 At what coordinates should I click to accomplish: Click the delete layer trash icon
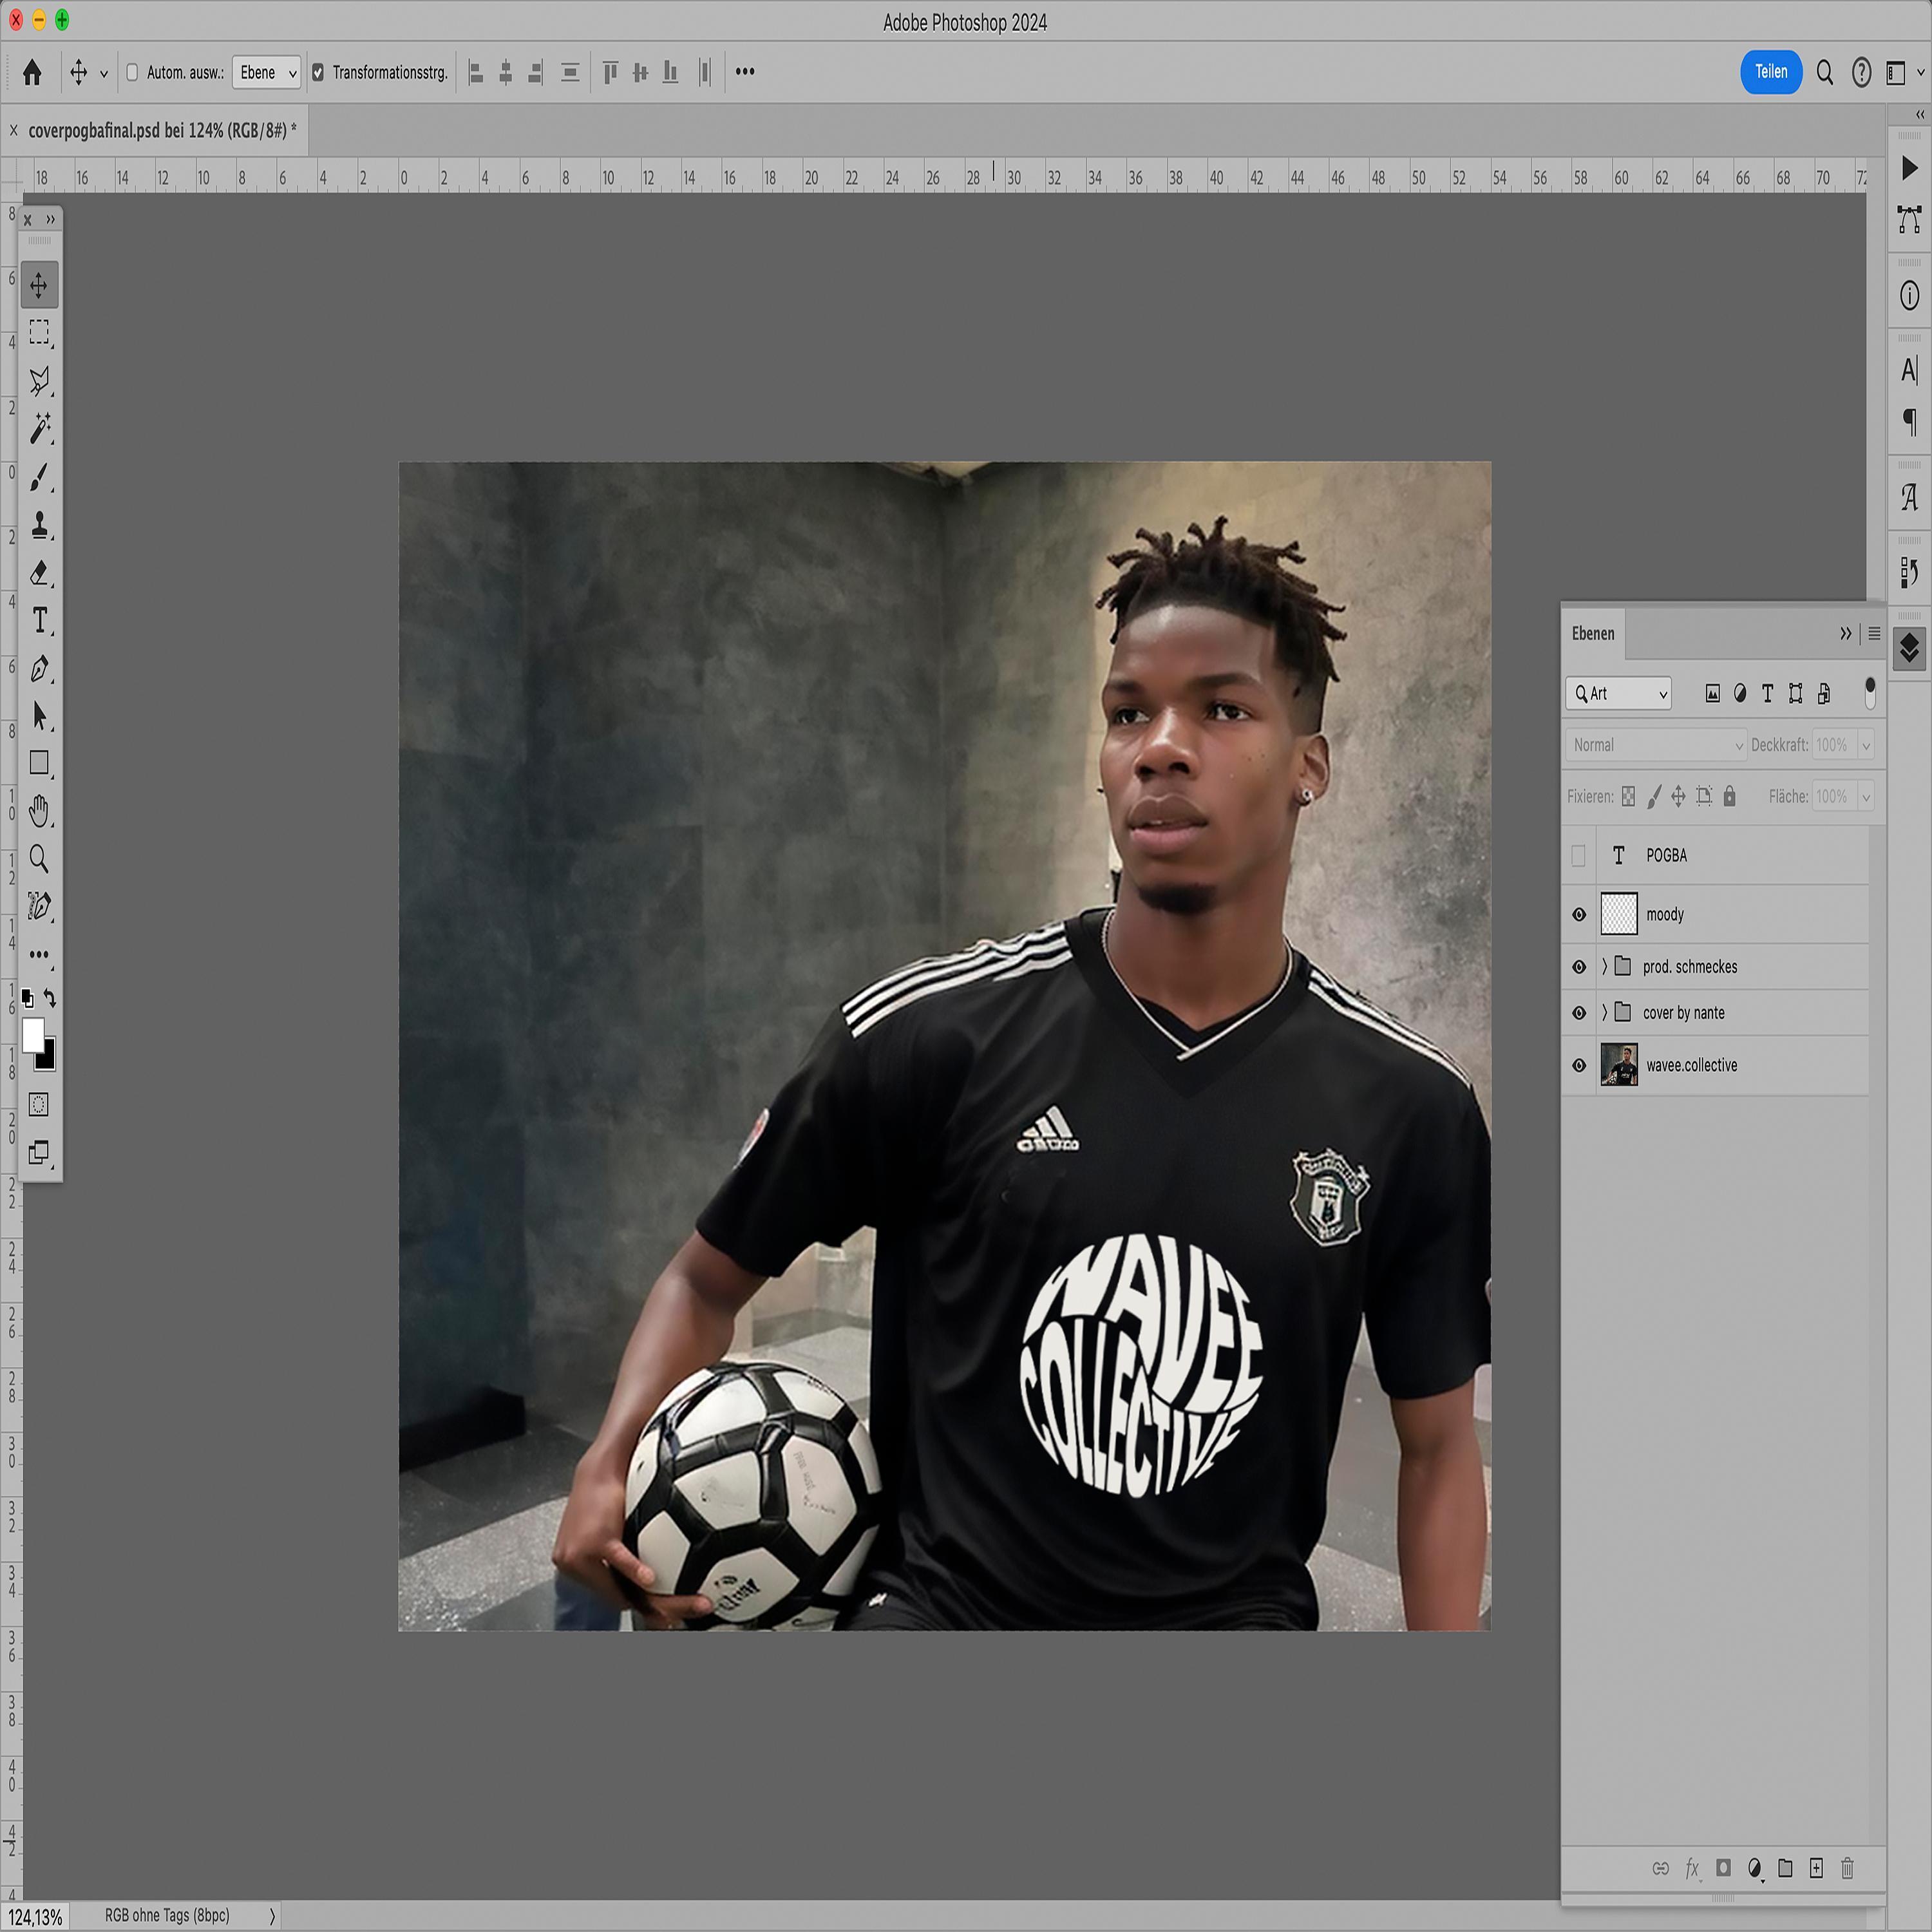coord(1847,1868)
